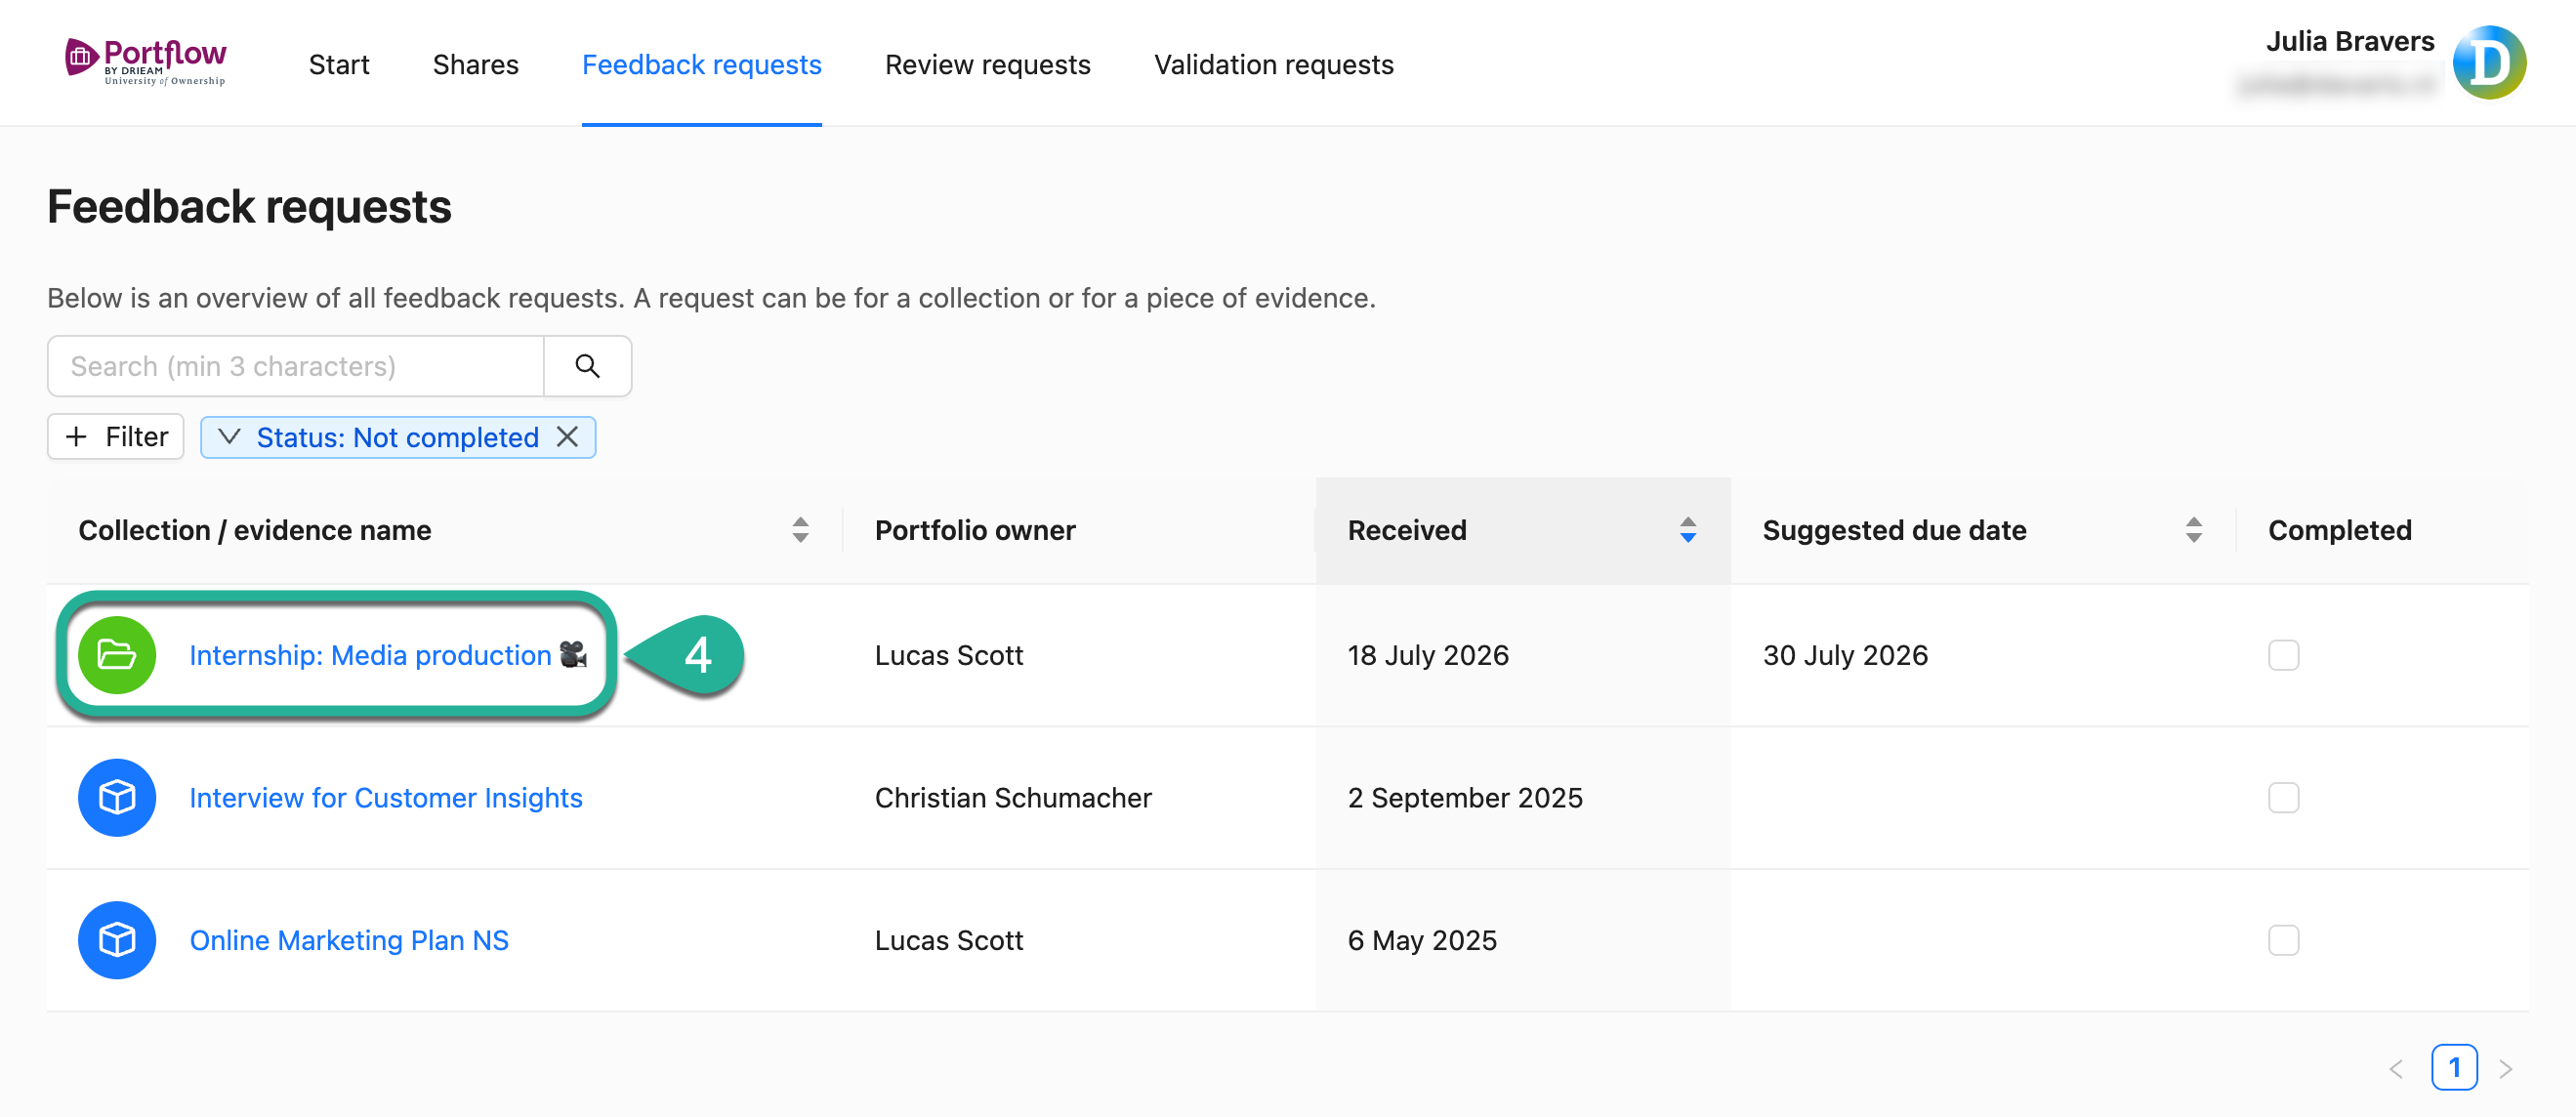
Task: Switch to Review requests tab
Action: coord(988,65)
